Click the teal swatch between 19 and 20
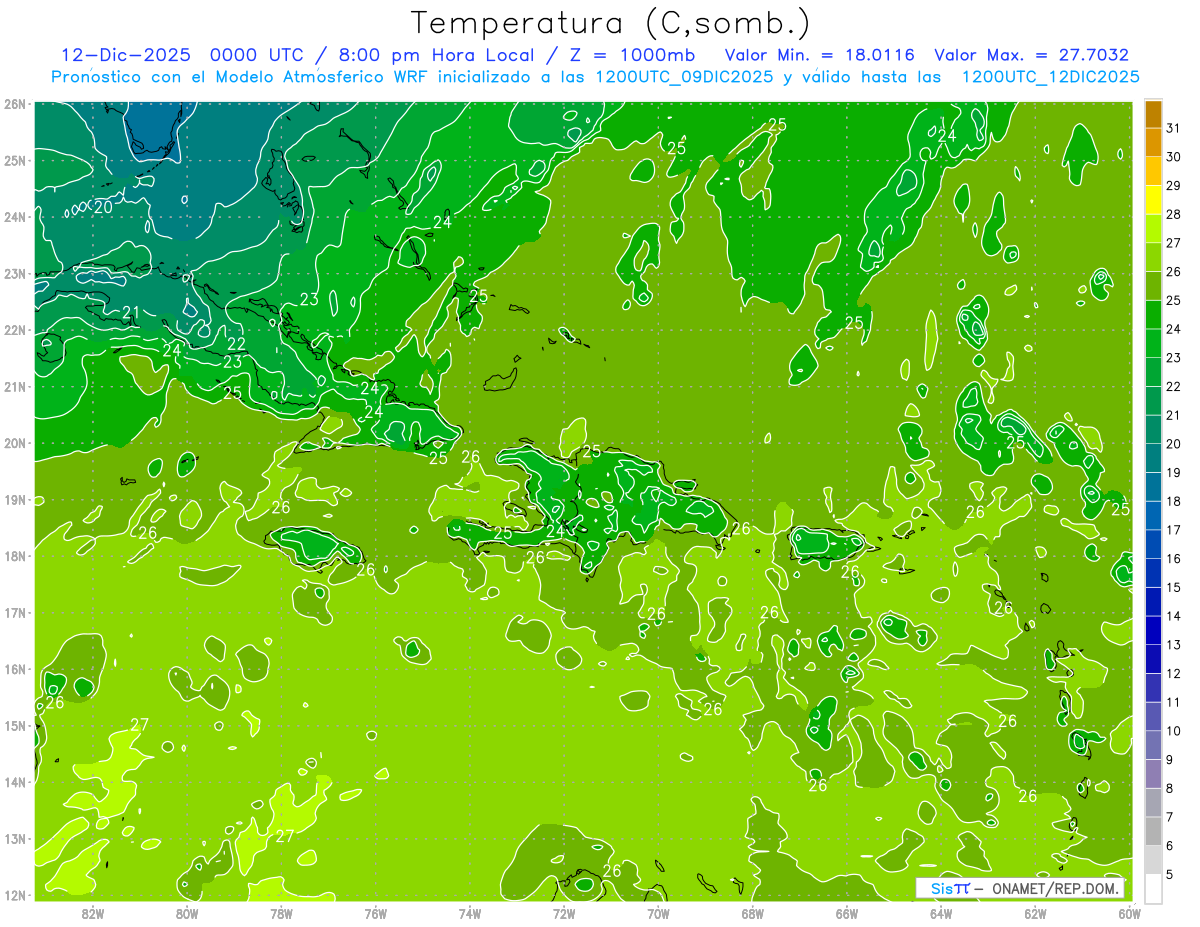 point(1153,458)
